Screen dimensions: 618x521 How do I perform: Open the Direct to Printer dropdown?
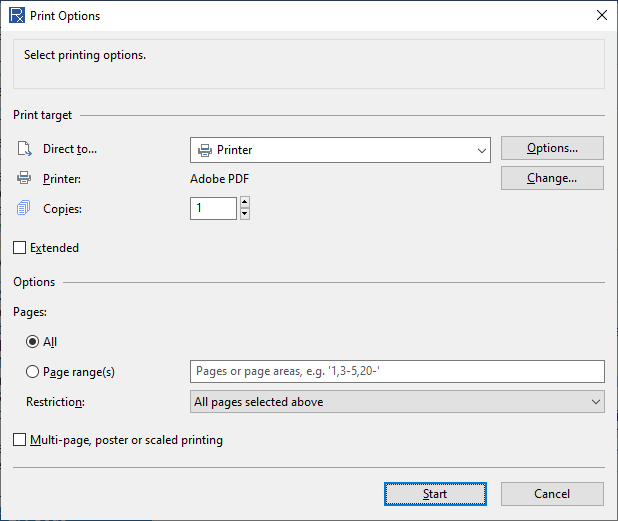pos(340,150)
